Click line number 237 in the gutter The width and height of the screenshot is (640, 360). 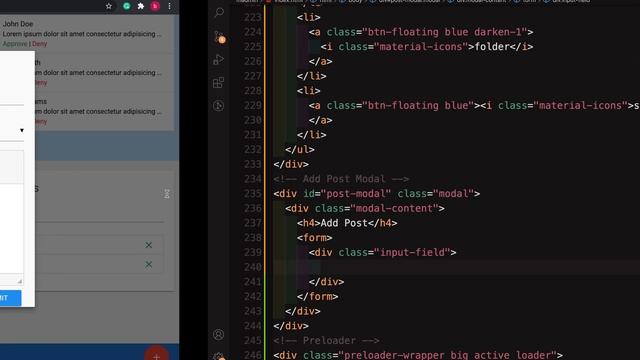pos(252,223)
